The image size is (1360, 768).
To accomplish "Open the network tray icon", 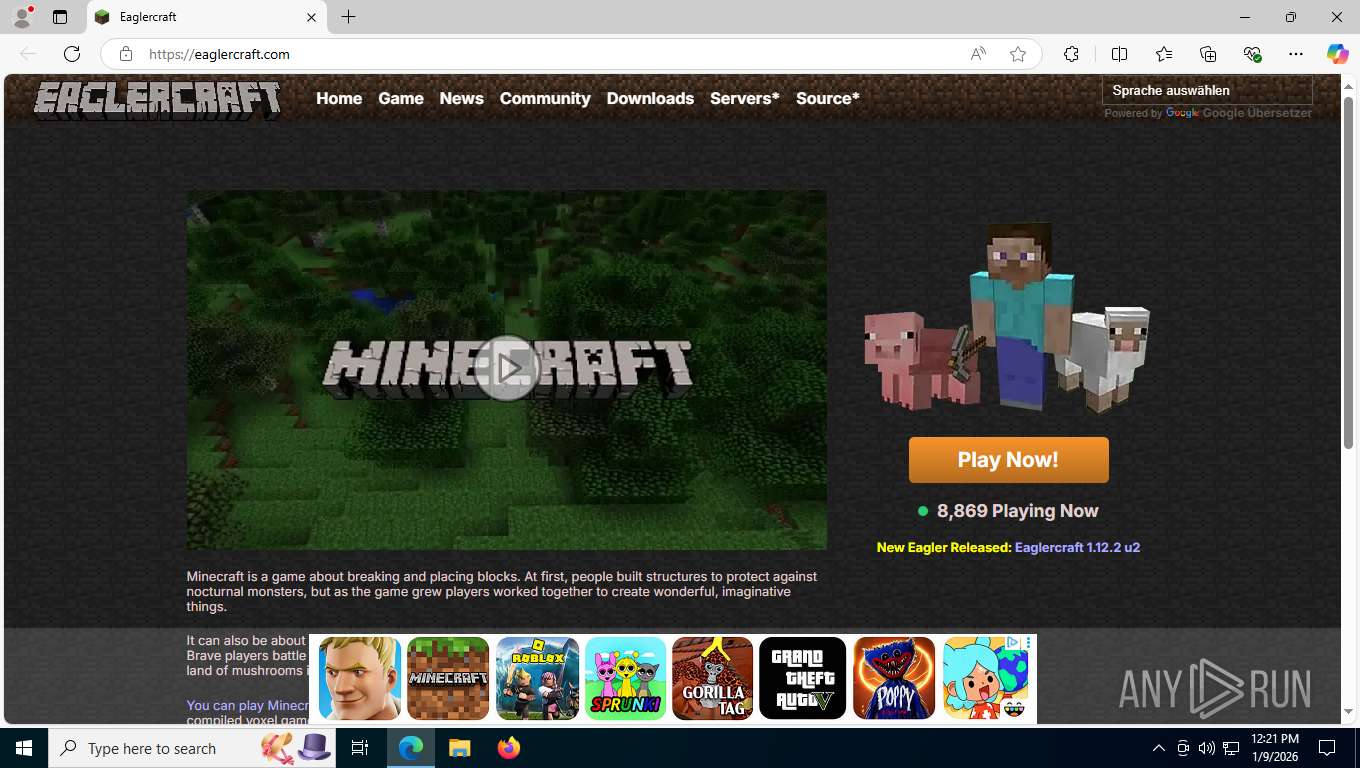I will (1231, 748).
